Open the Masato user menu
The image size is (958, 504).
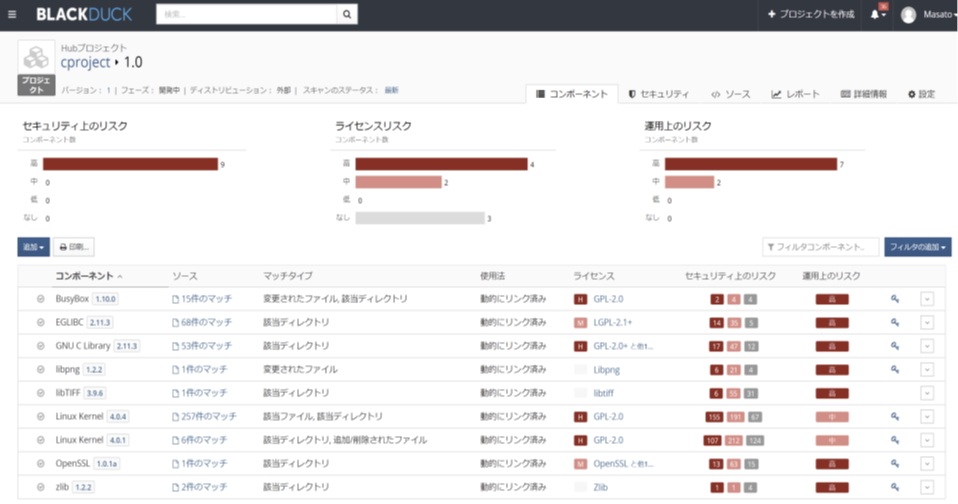[940, 14]
